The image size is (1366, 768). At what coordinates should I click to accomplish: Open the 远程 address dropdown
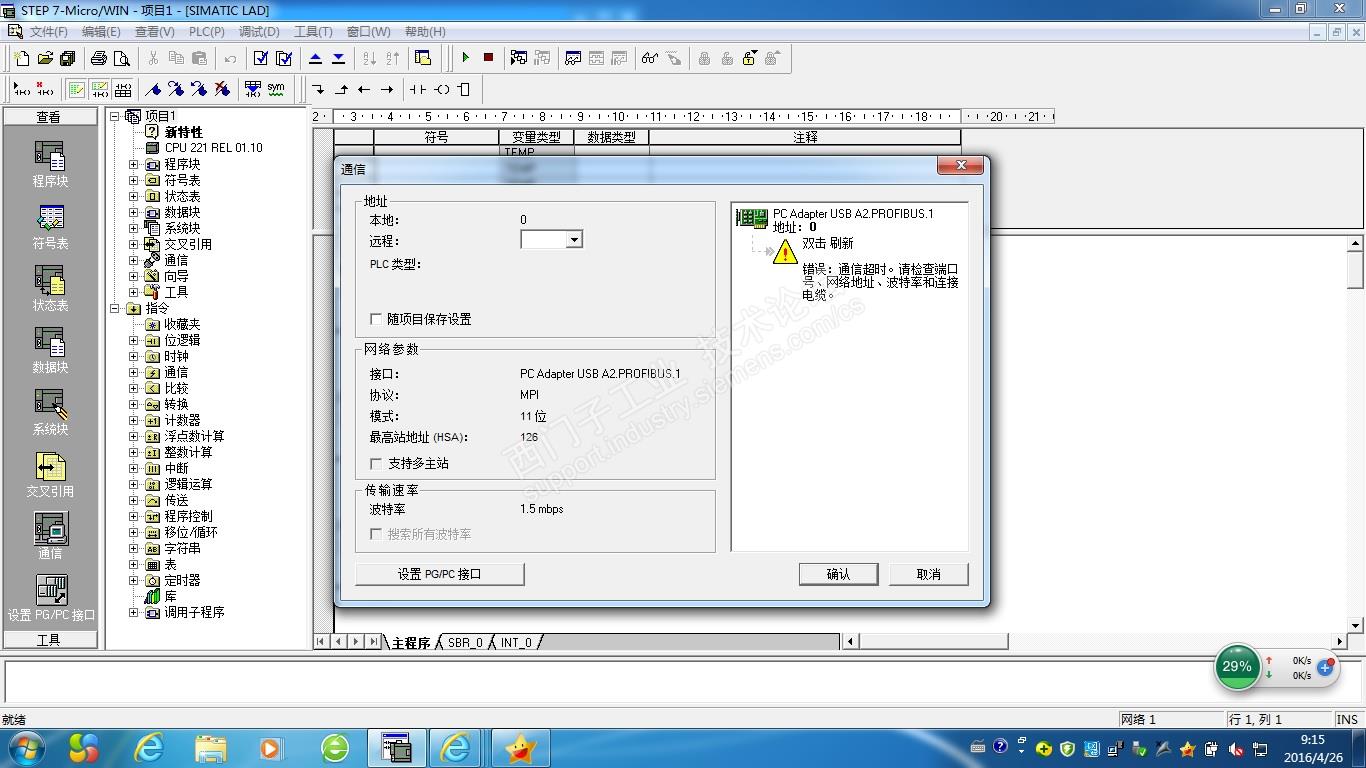(x=574, y=240)
